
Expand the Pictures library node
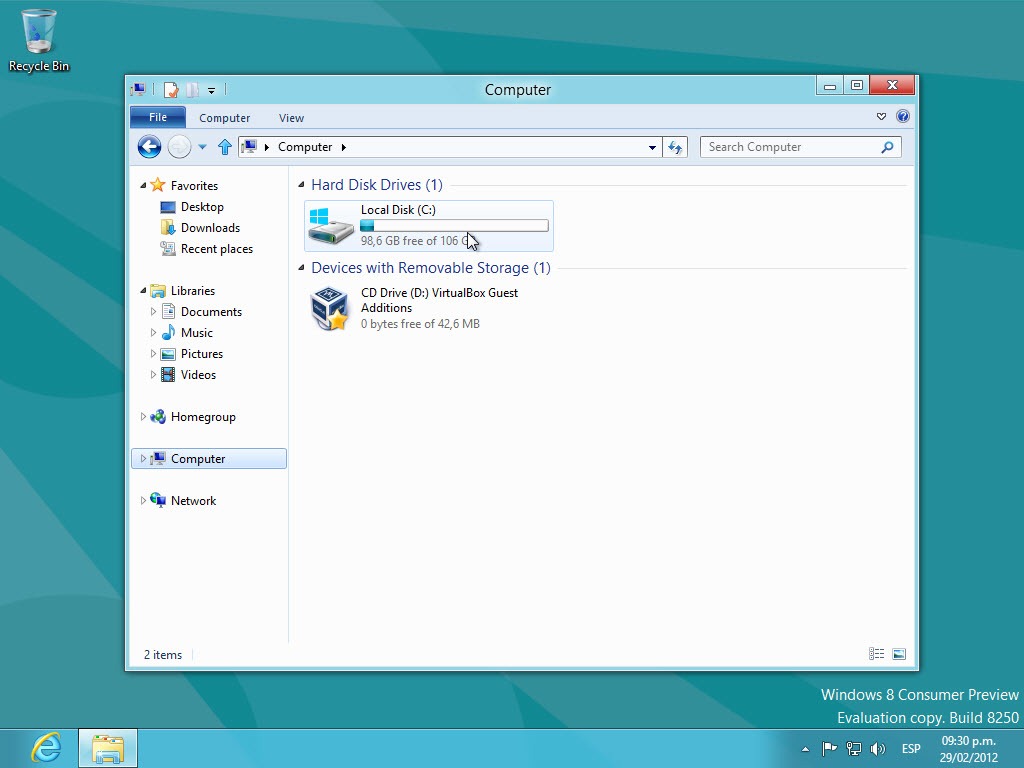(x=153, y=353)
